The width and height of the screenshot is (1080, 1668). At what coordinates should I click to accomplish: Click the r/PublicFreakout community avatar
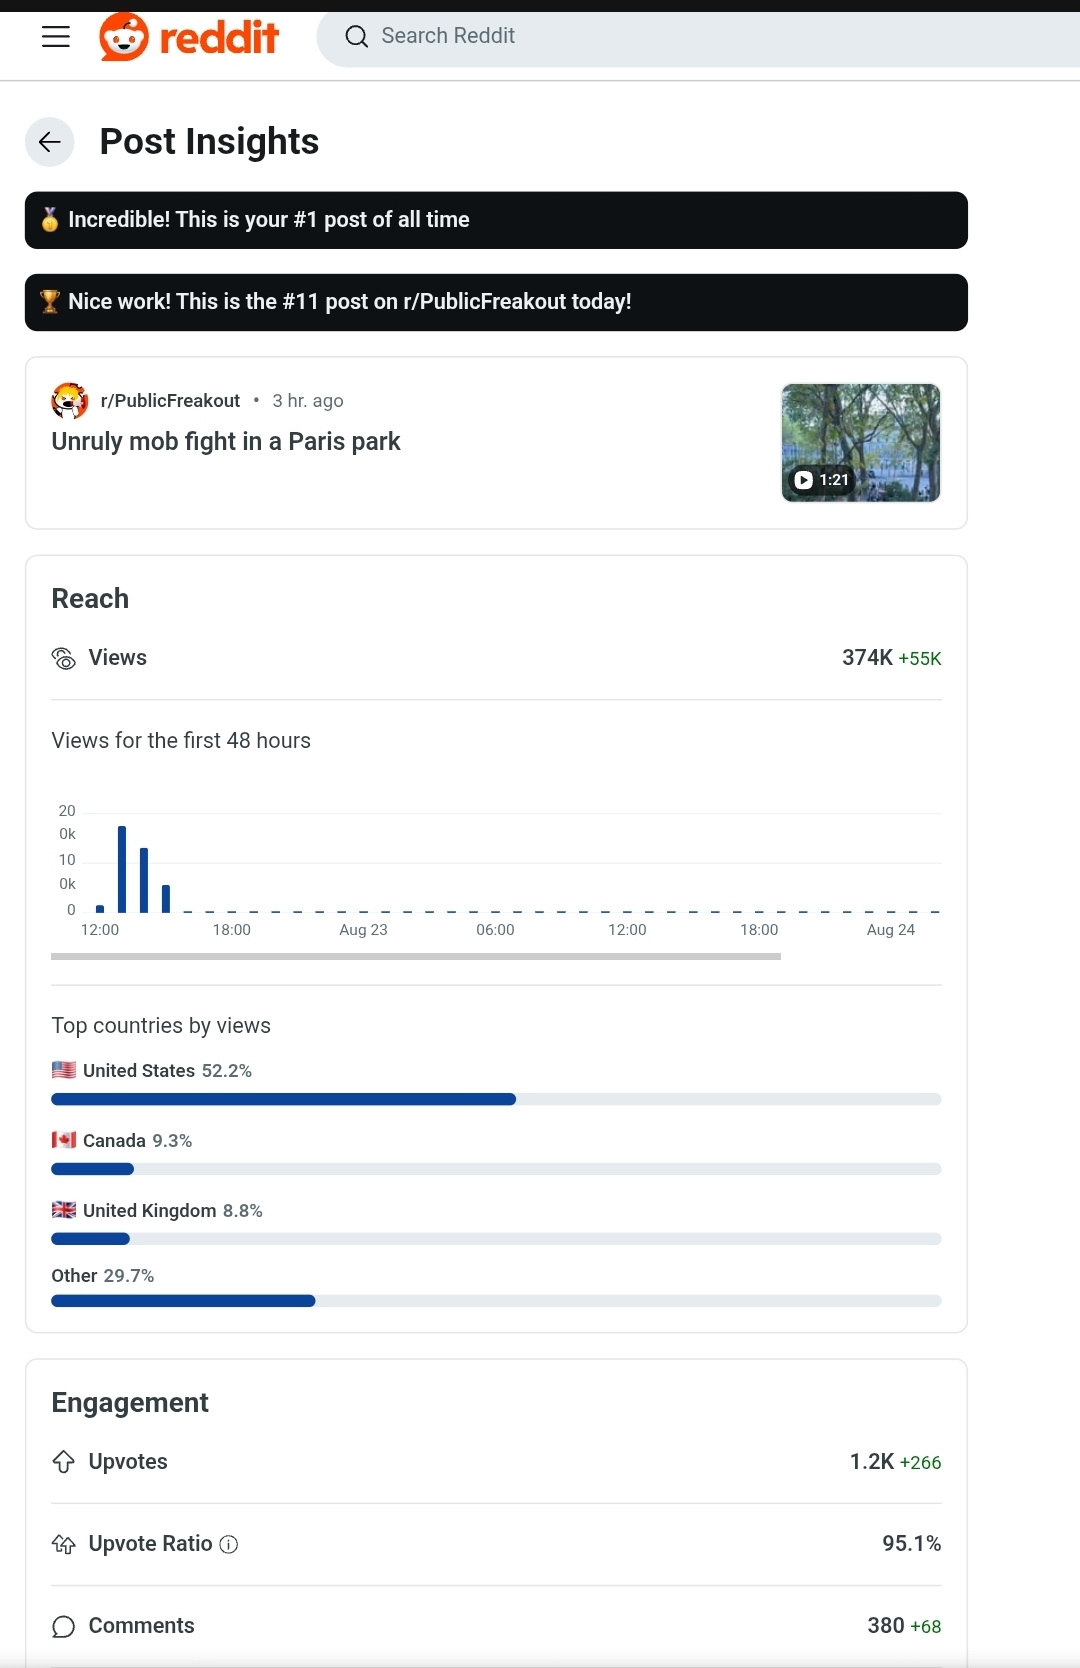pyautogui.click(x=69, y=401)
